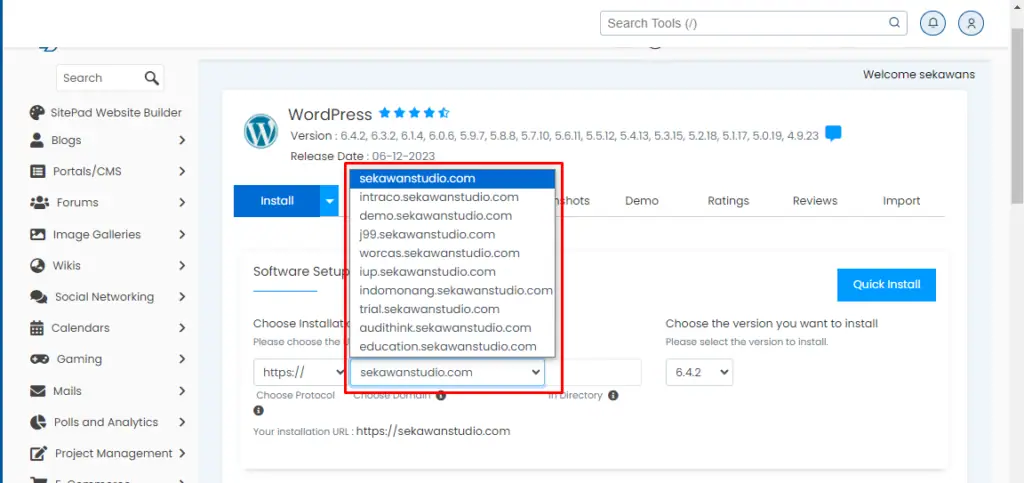Open the https:// protocol dropdown
This screenshot has height=483, width=1024.
tap(300, 372)
